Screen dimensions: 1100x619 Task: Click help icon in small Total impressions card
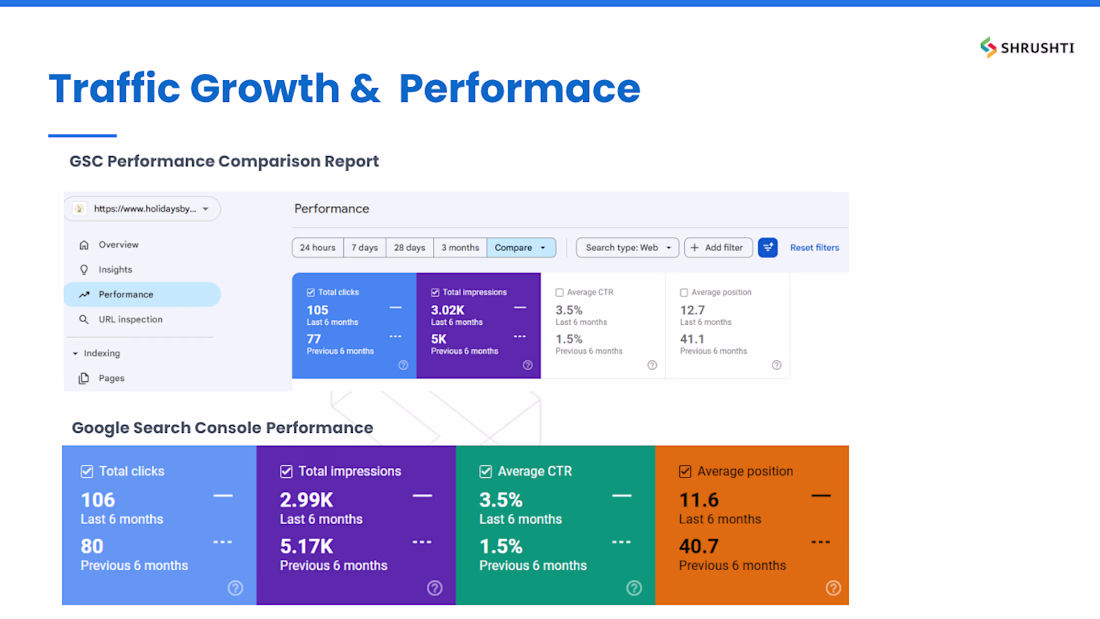coord(528,365)
